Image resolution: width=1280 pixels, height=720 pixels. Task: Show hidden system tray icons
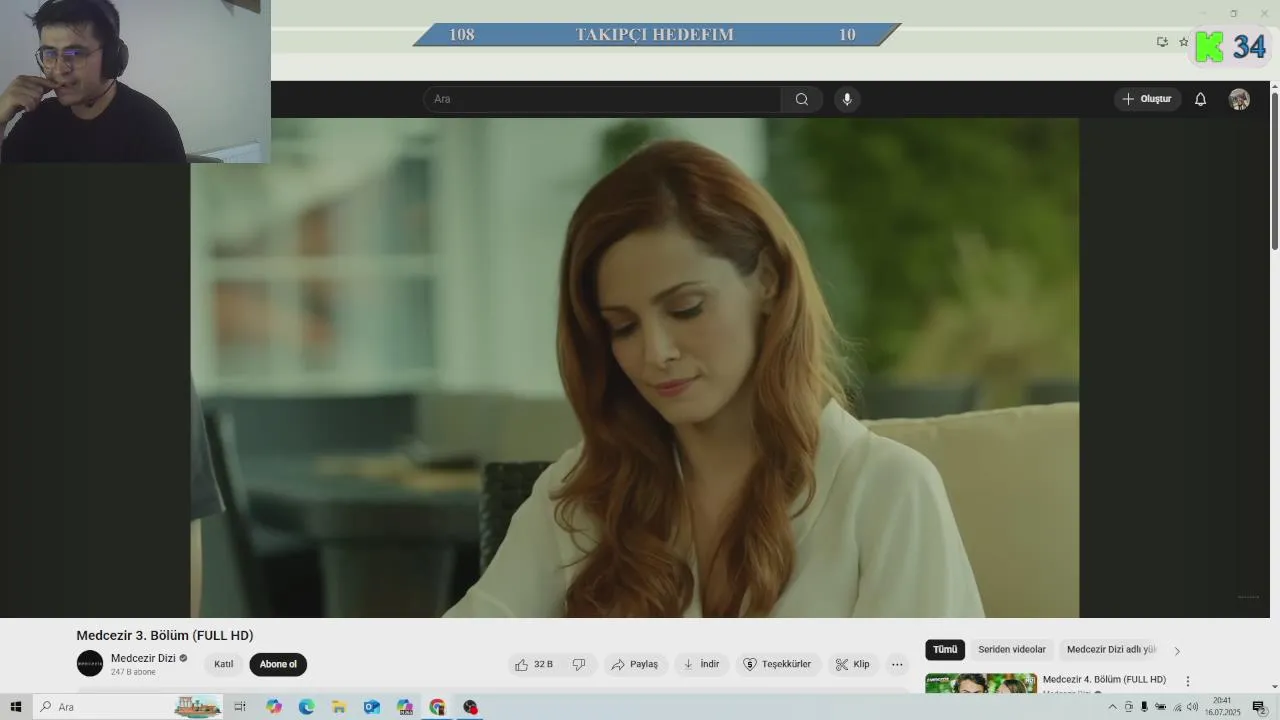pyautogui.click(x=1112, y=707)
